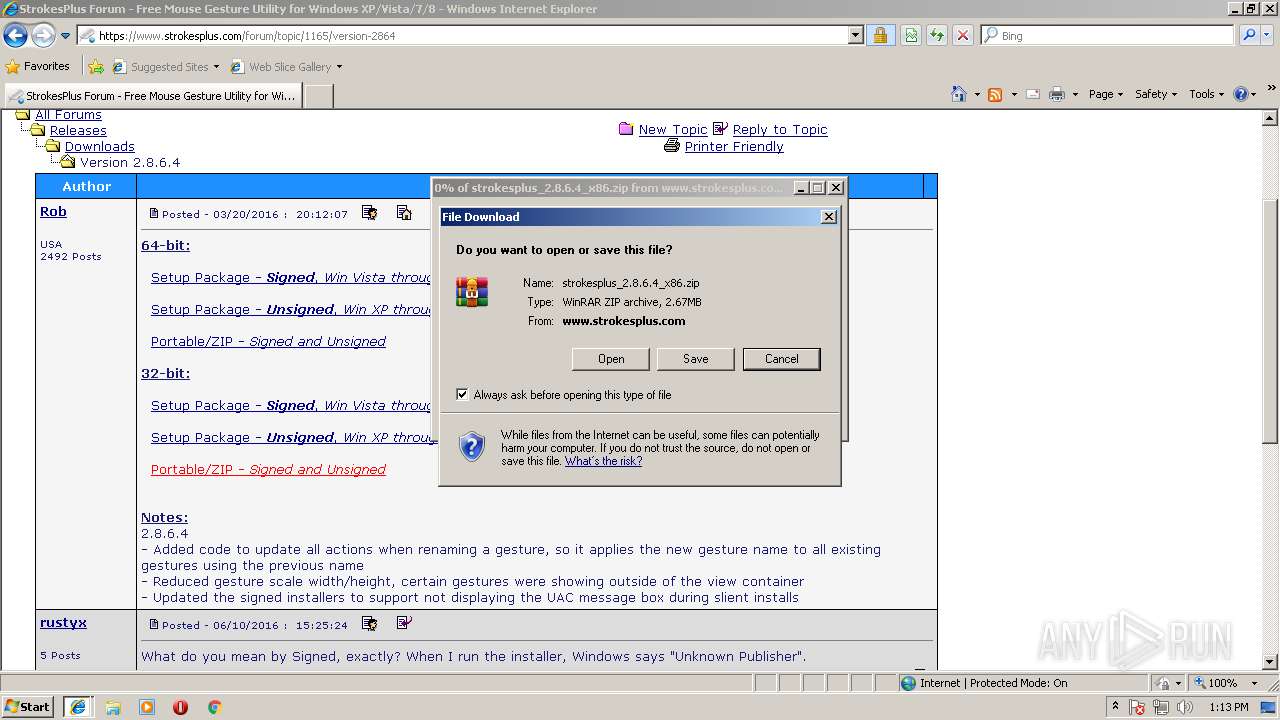Open the What's the risk? link

click(603, 462)
